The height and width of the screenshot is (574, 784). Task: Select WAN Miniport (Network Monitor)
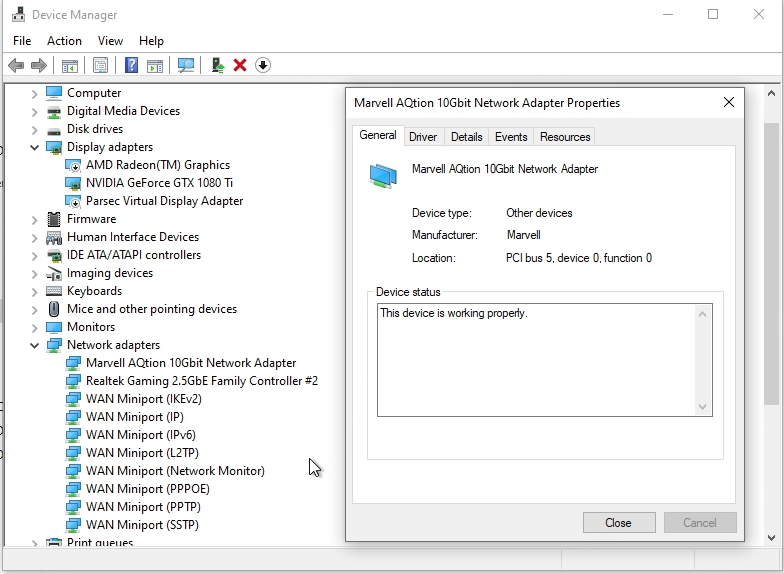[x=176, y=471]
